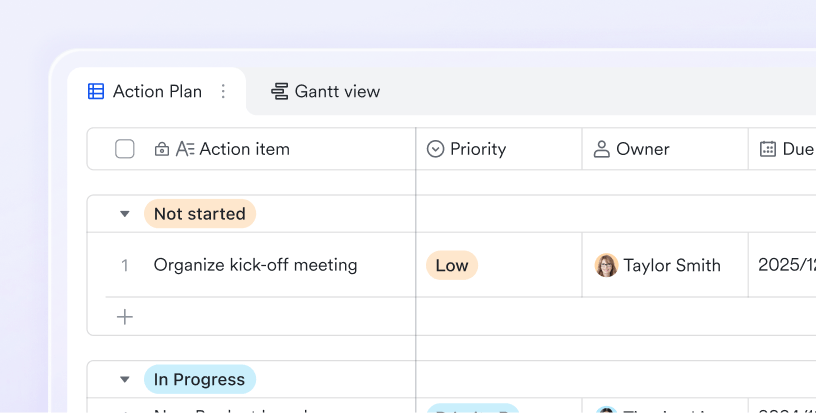The height and width of the screenshot is (413, 816).
Task: Click the In Progress status label
Action: tap(200, 379)
